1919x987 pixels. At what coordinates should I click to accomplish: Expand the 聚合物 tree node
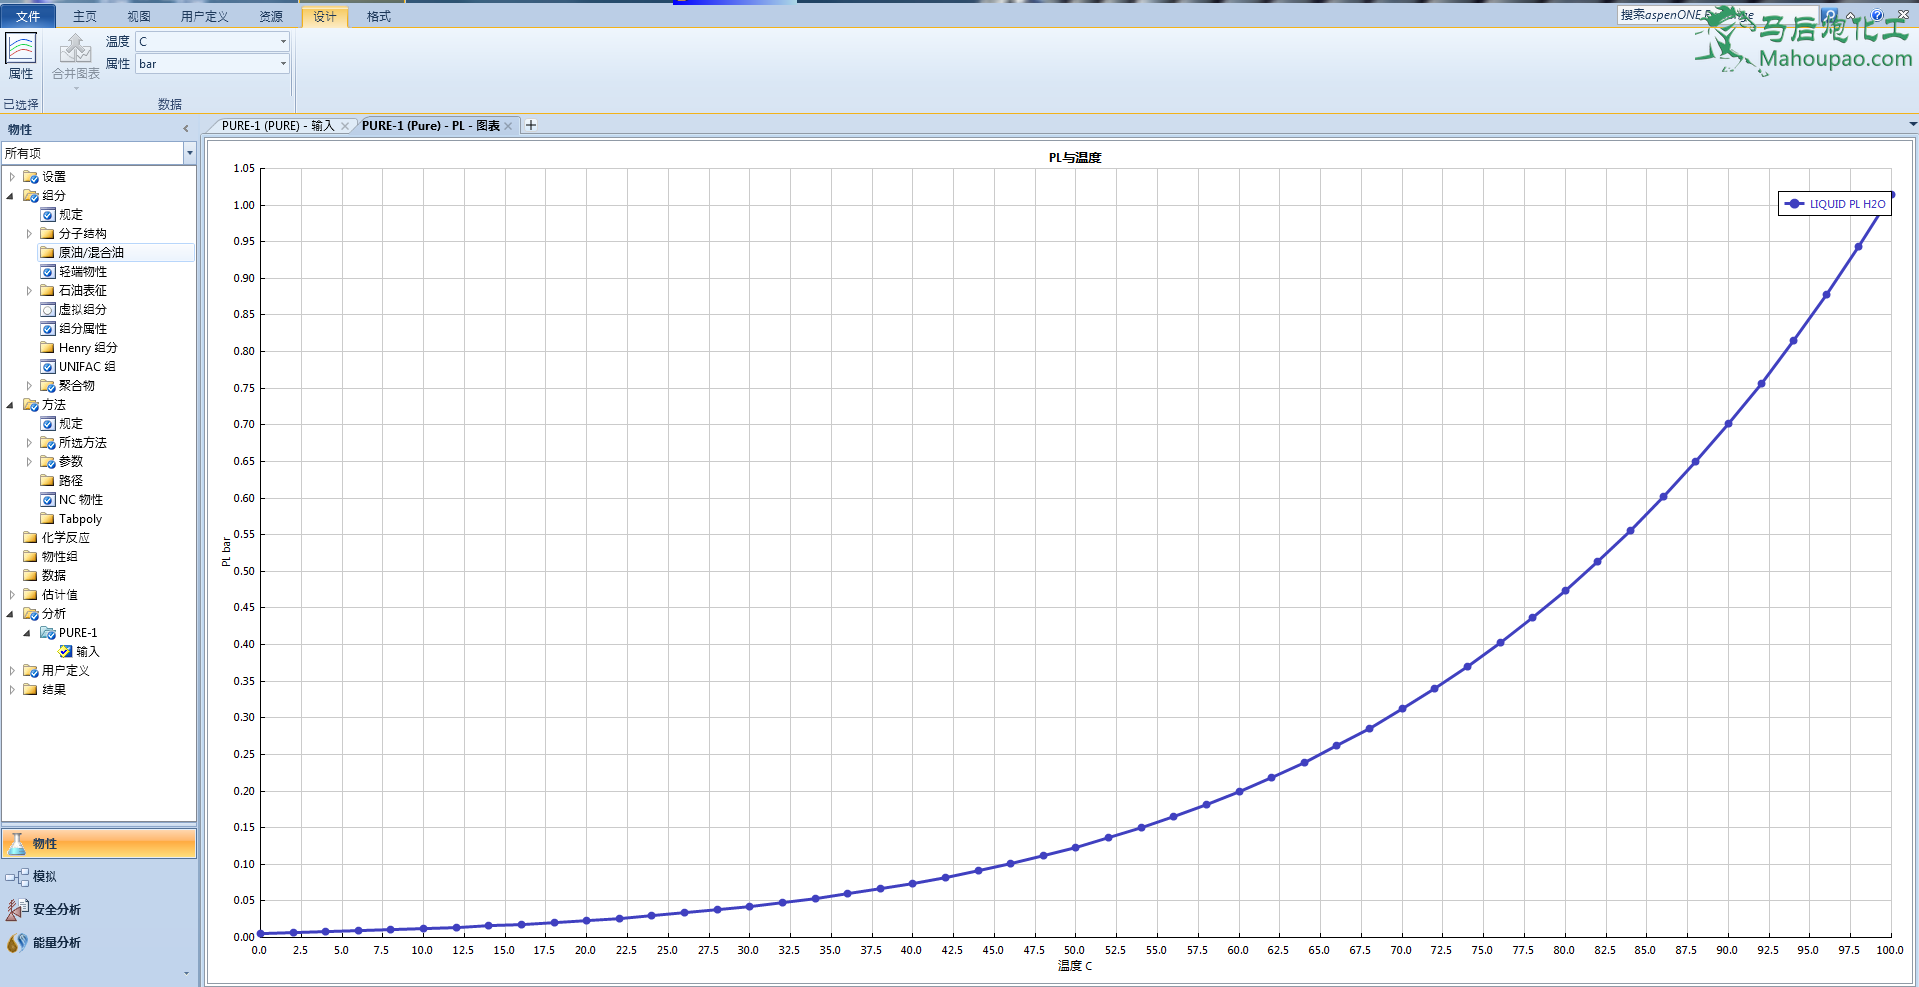(x=29, y=386)
